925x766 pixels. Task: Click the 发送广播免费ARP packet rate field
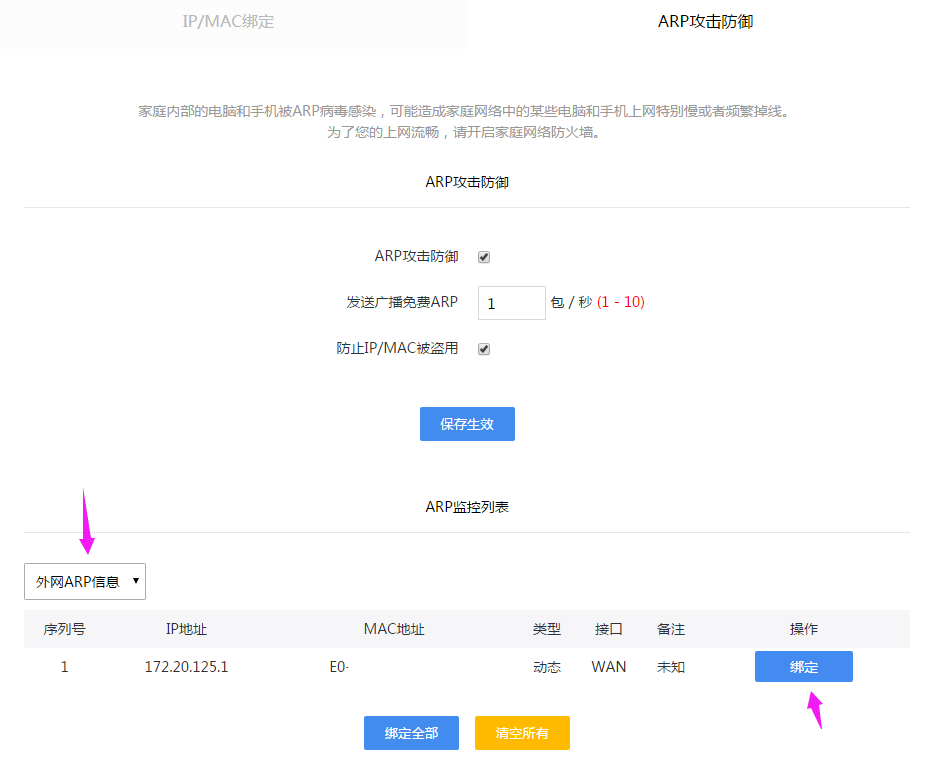point(511,303)
